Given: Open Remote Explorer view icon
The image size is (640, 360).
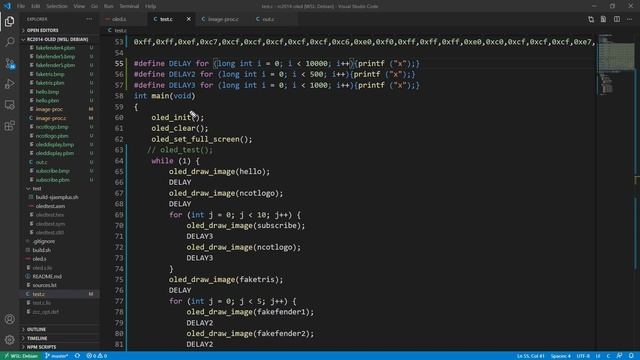Looking at the screenshot, I should [x=9, y=105].
